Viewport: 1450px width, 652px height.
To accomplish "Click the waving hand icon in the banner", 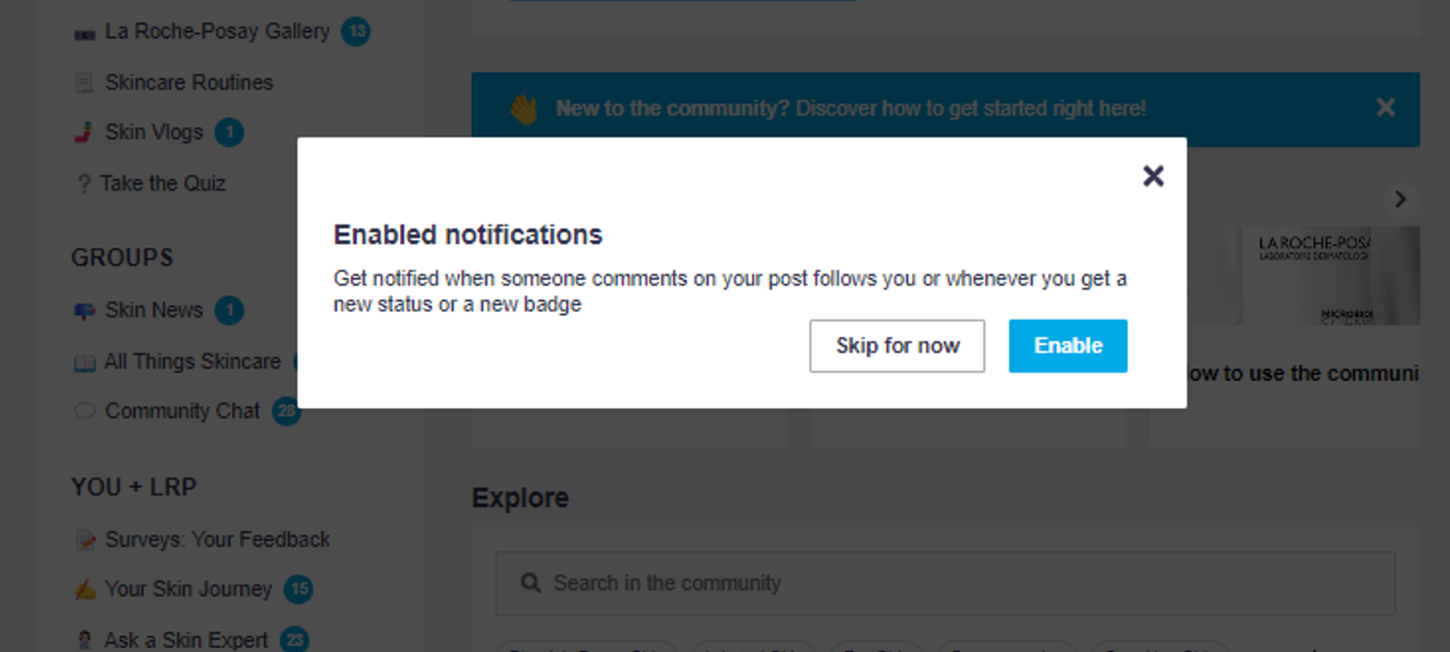I will [524, 109].
